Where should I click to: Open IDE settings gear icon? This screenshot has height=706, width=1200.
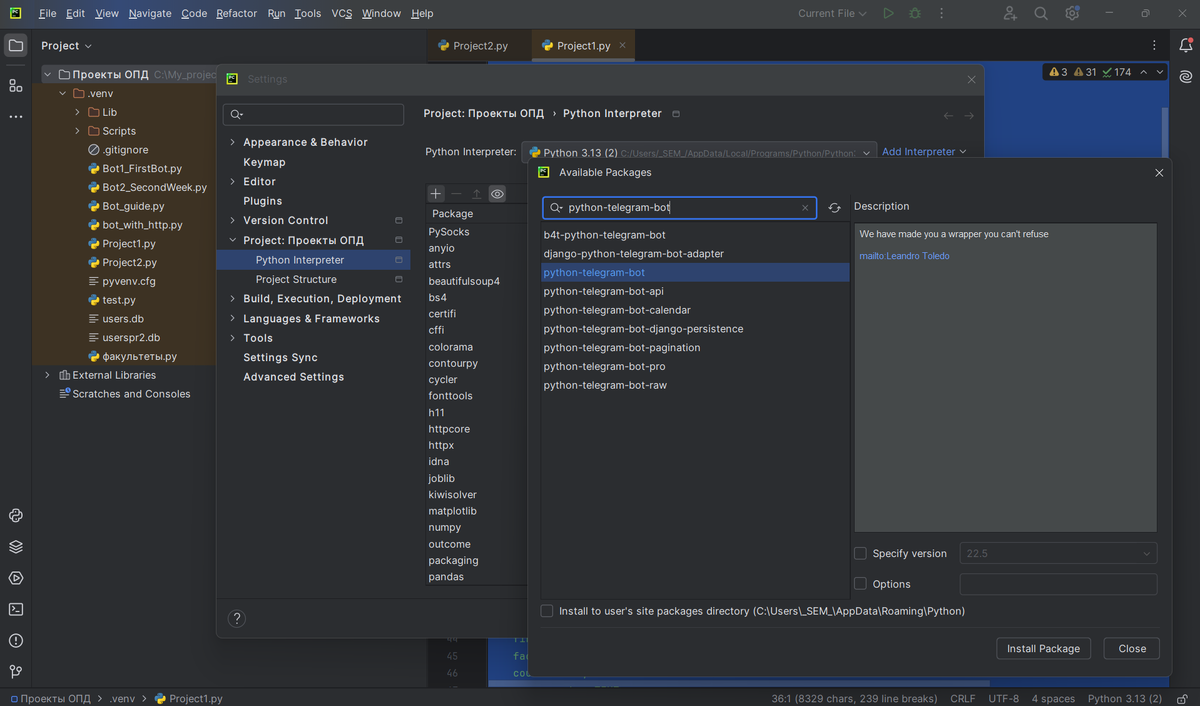tap(1072, 13)
